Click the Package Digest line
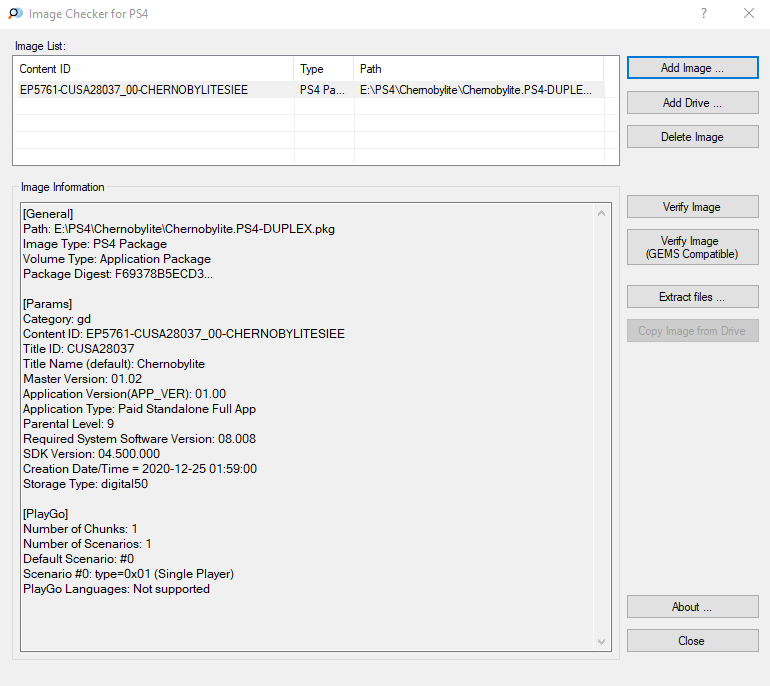 pos(118,274)
